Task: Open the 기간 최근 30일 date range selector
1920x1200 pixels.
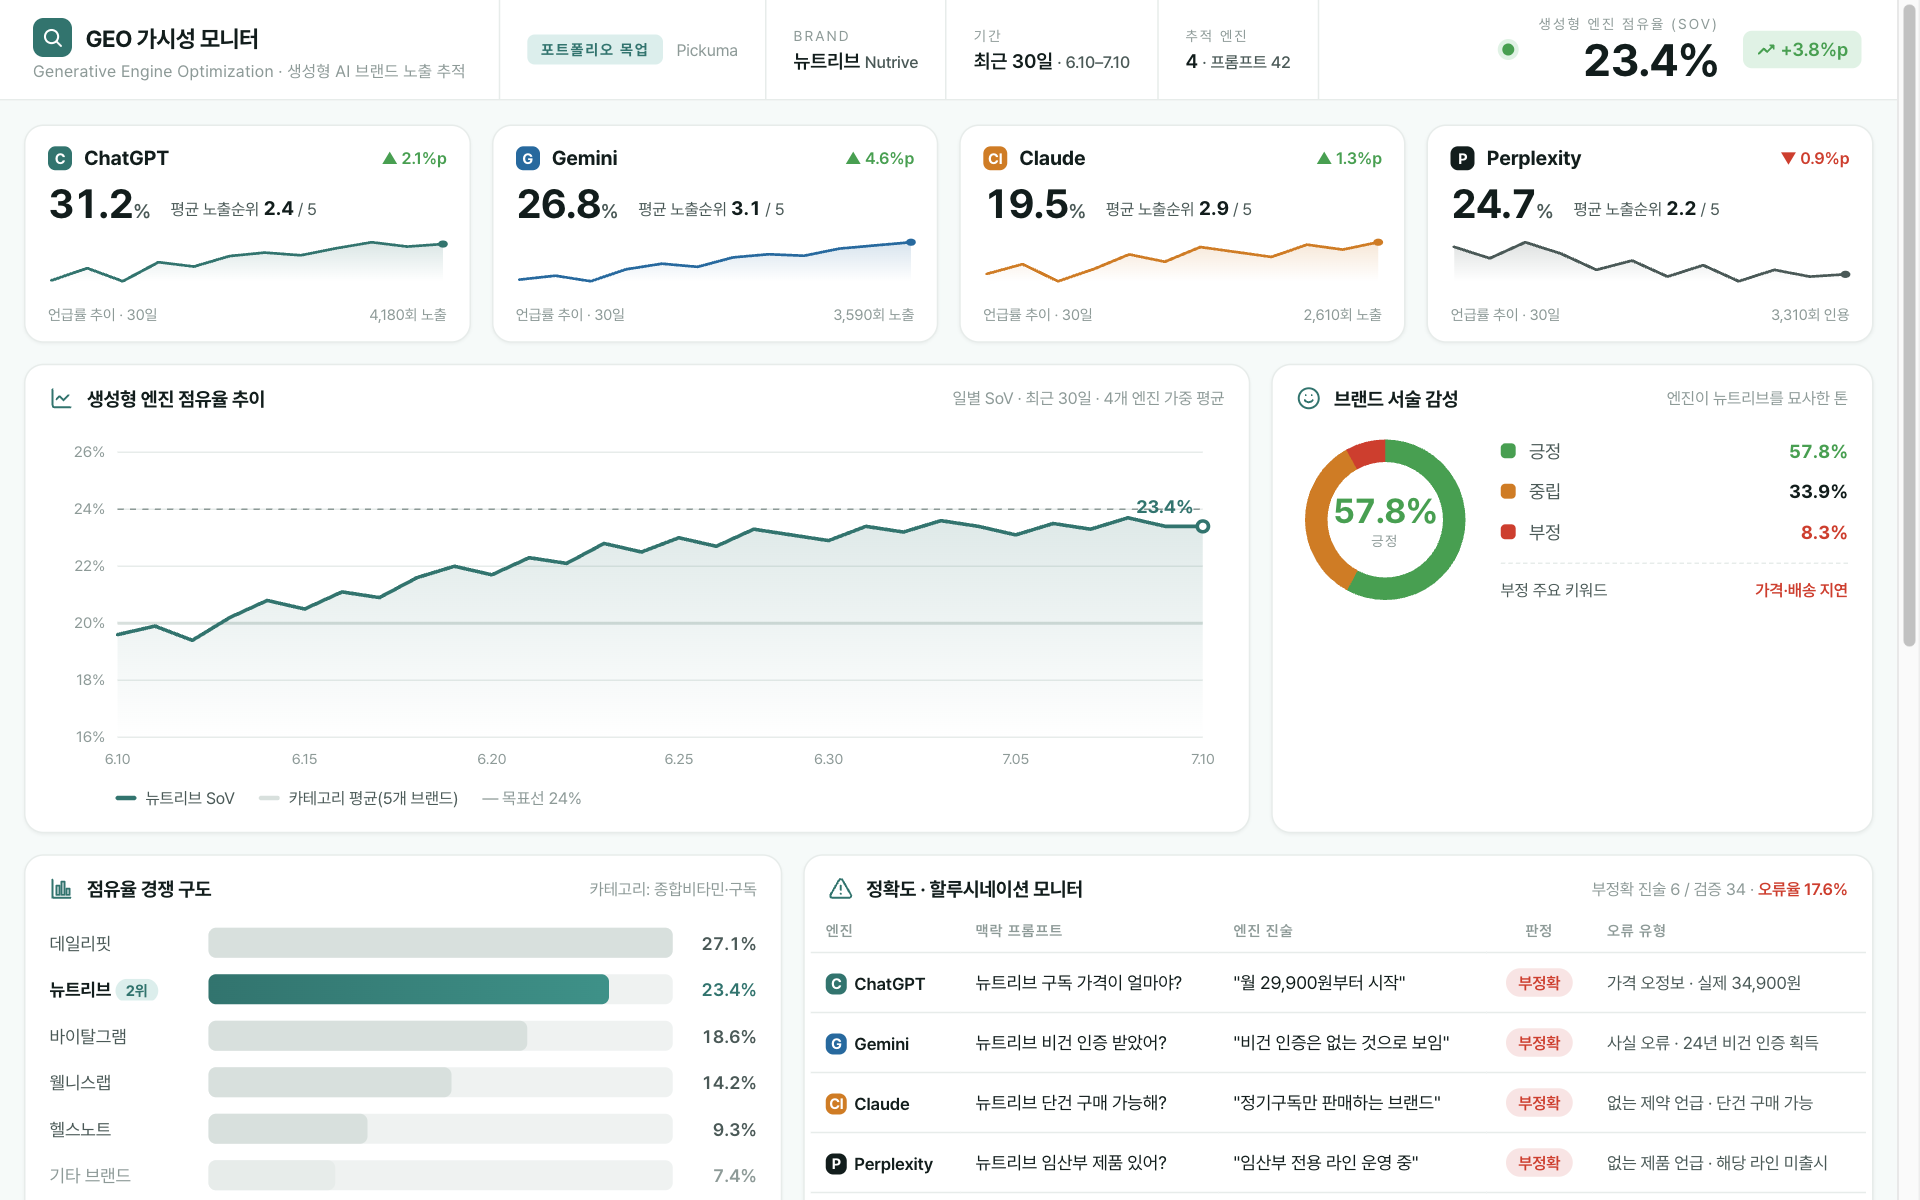Action: 1052,50
